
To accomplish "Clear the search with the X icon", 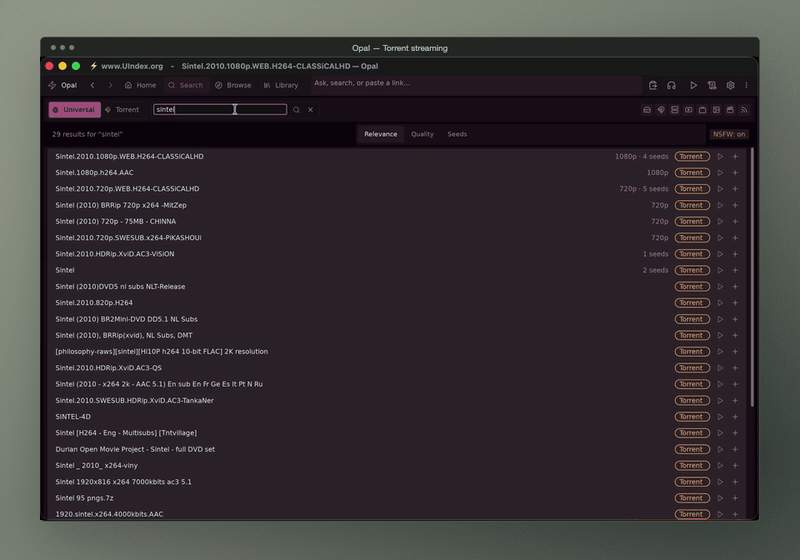I will coord(310,110).
